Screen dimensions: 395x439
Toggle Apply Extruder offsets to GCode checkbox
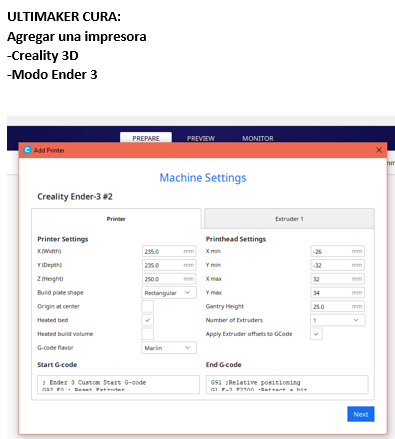pyautogui.click(x=316, y=334)
